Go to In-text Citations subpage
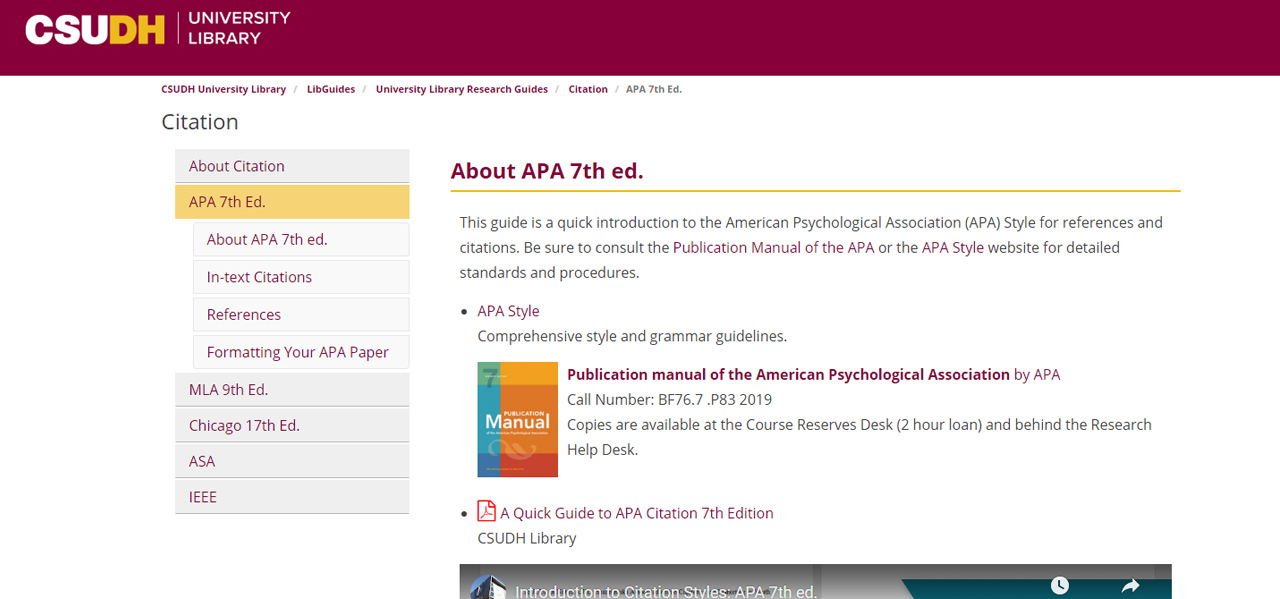 point(301,277)
